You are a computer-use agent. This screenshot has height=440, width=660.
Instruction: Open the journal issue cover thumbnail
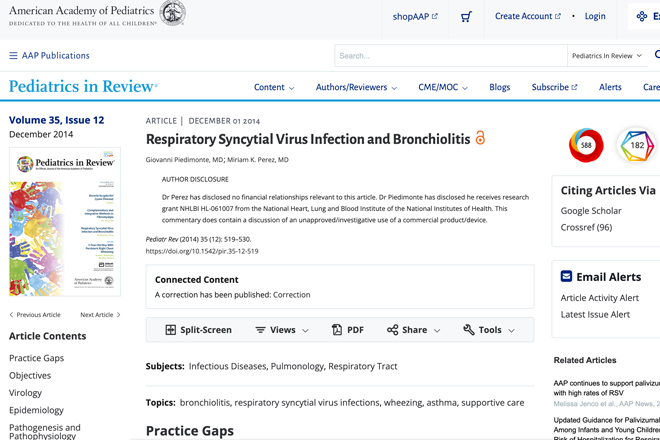(x=65, y=222)
